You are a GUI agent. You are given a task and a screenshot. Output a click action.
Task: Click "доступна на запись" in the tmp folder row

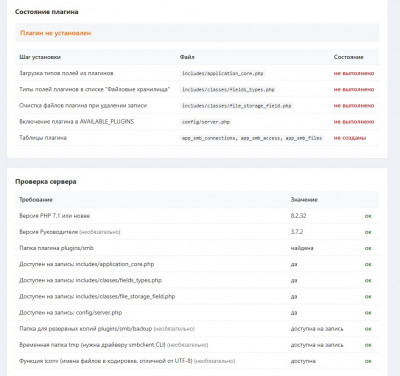[x=317, y=345]
